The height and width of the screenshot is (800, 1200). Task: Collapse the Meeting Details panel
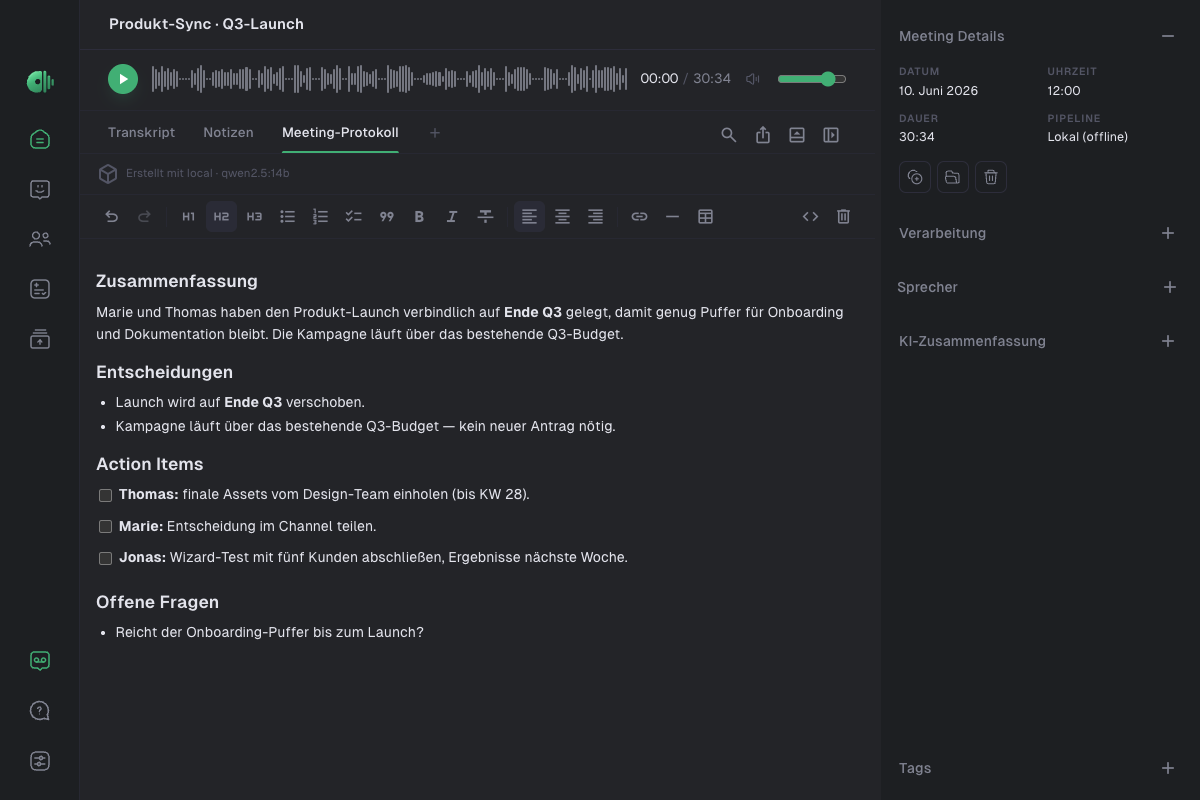(1168, 36)
